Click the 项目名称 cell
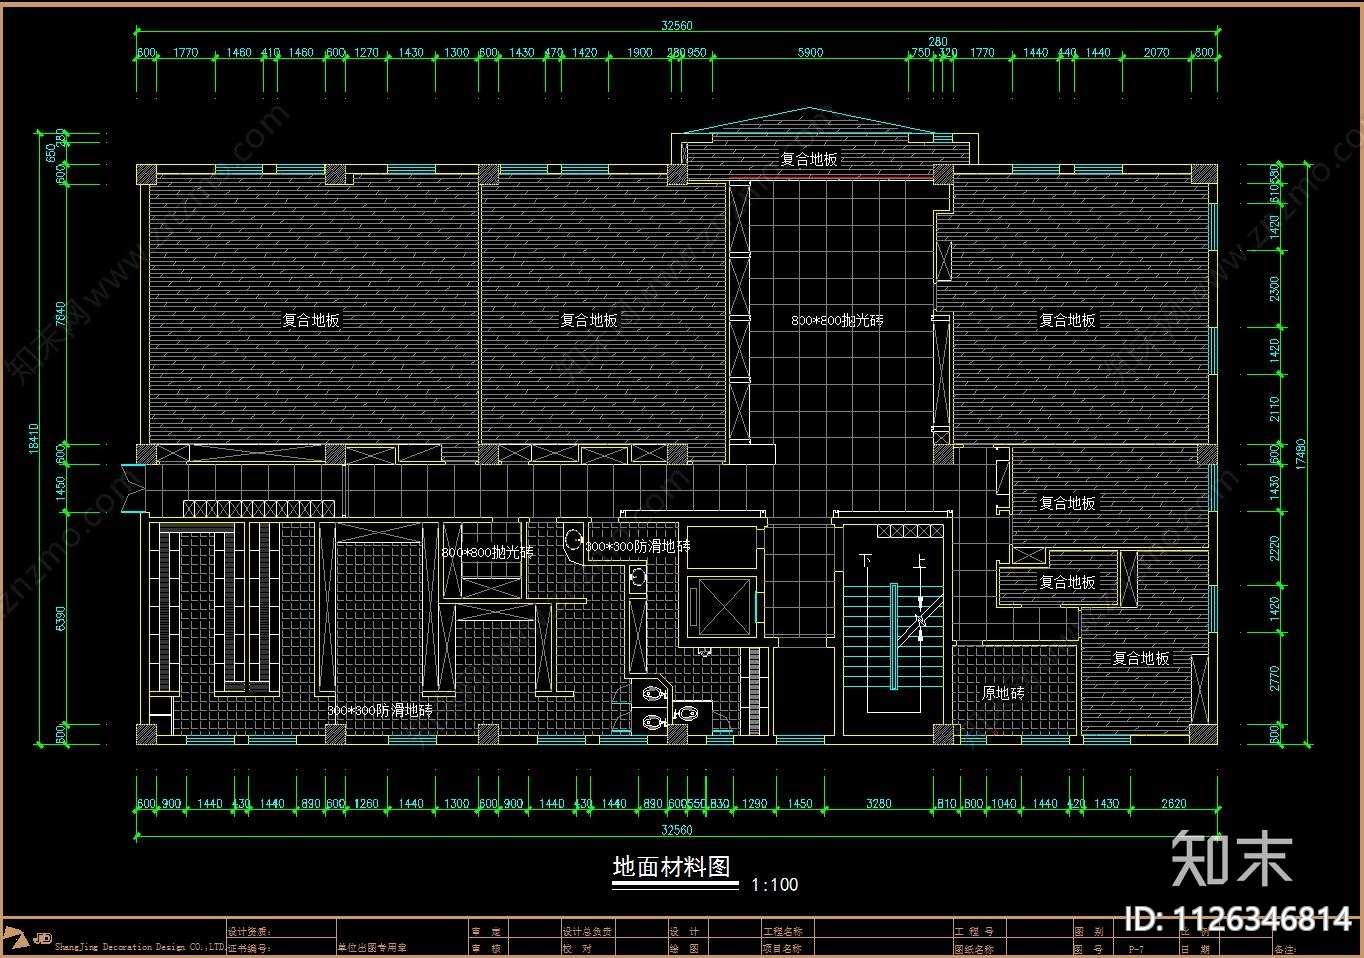The height and width of the screenshot is (958, 1364). tap(783, 948)
